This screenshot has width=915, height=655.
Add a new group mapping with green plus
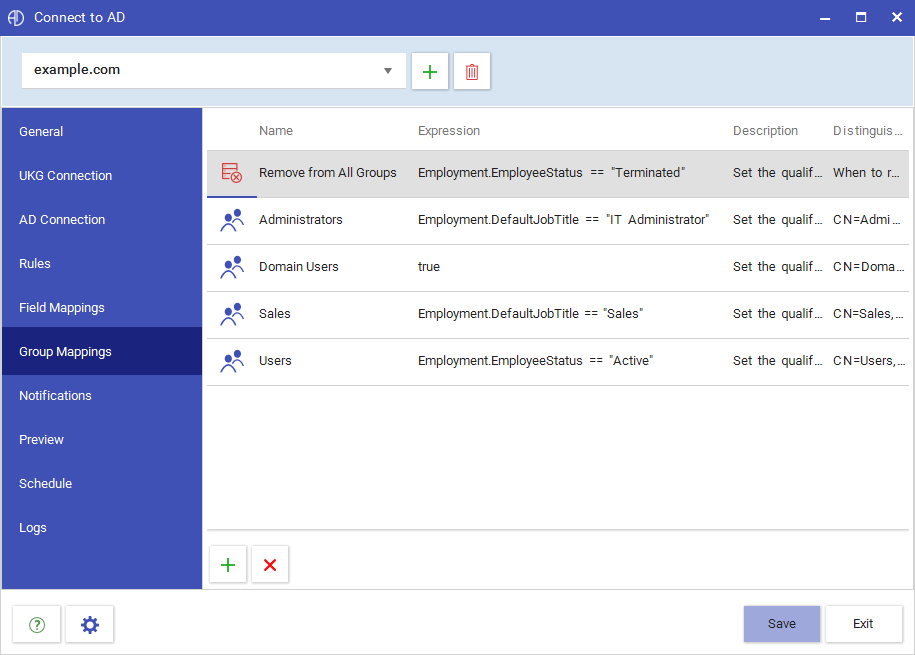[228, 565]
